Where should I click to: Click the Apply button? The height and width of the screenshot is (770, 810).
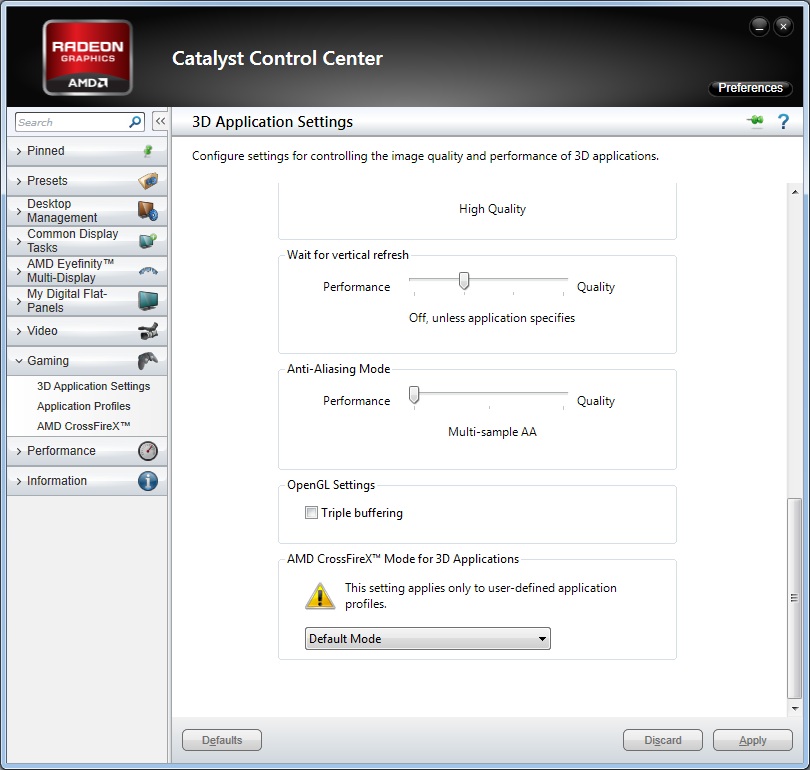point(753,740)
